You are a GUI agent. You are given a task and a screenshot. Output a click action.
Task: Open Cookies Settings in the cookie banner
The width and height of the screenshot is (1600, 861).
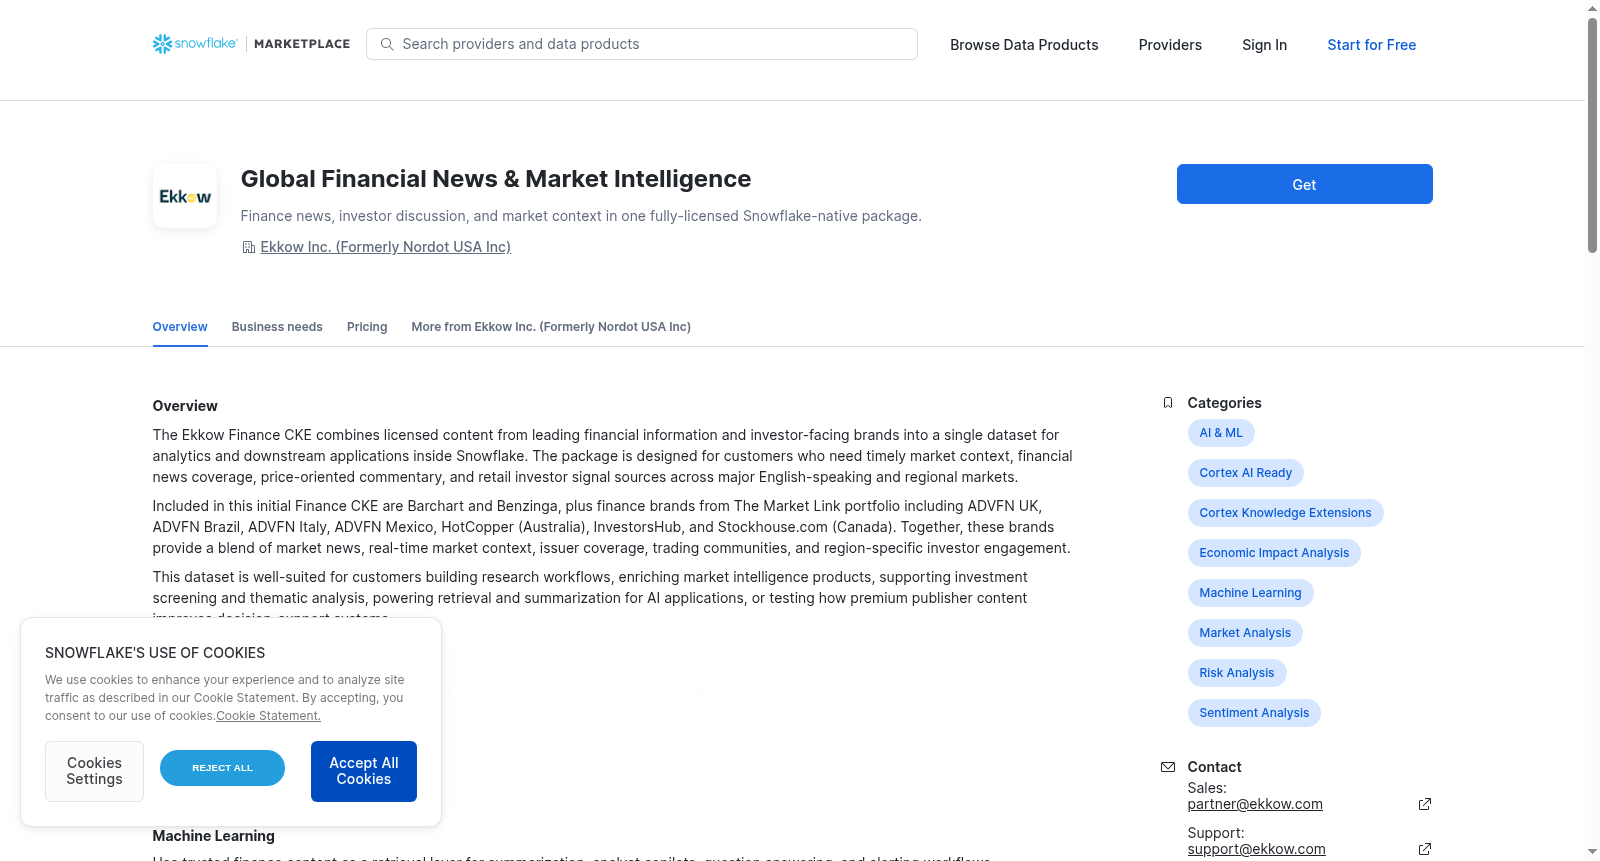point(94,771)
